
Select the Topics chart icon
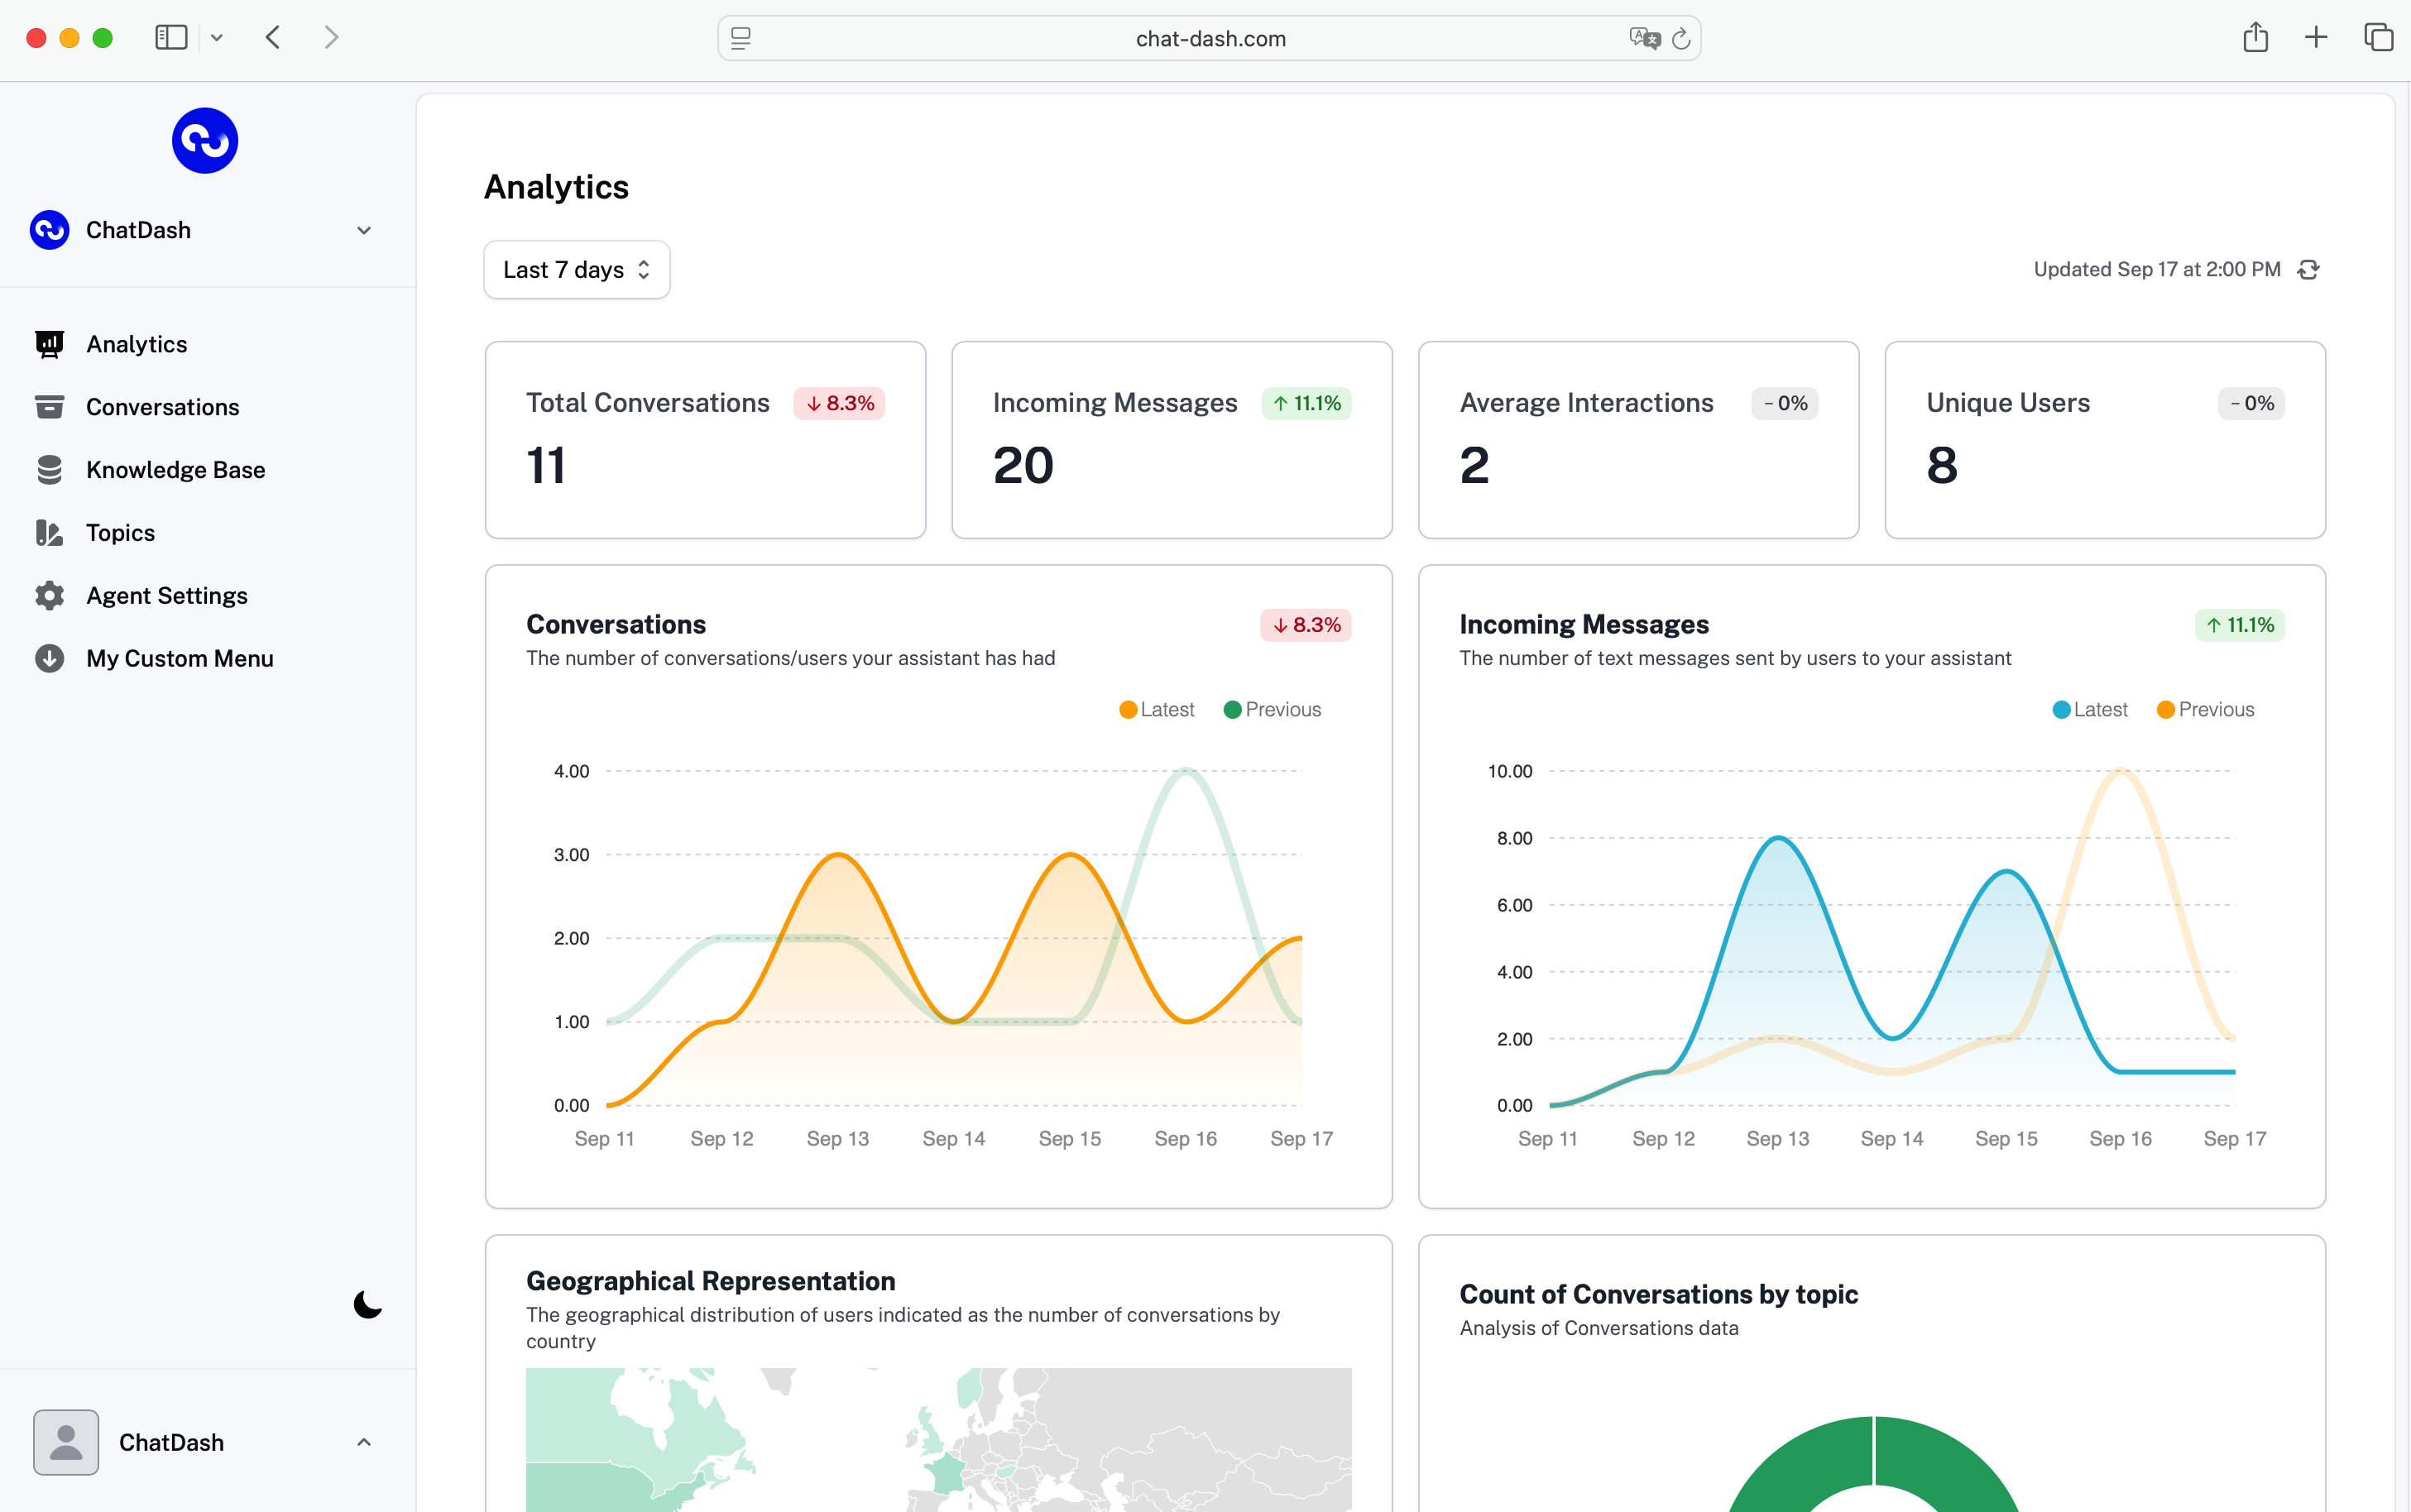tap(49, 532)
